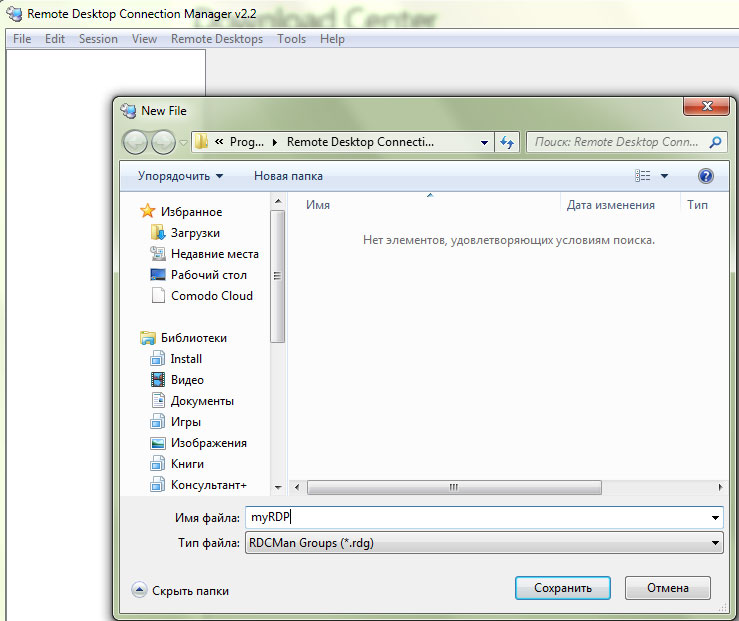This screenshot has height=621, width=739.
Task: Select Библиотеки in navigation pane
Action: (x=194, y=338)
